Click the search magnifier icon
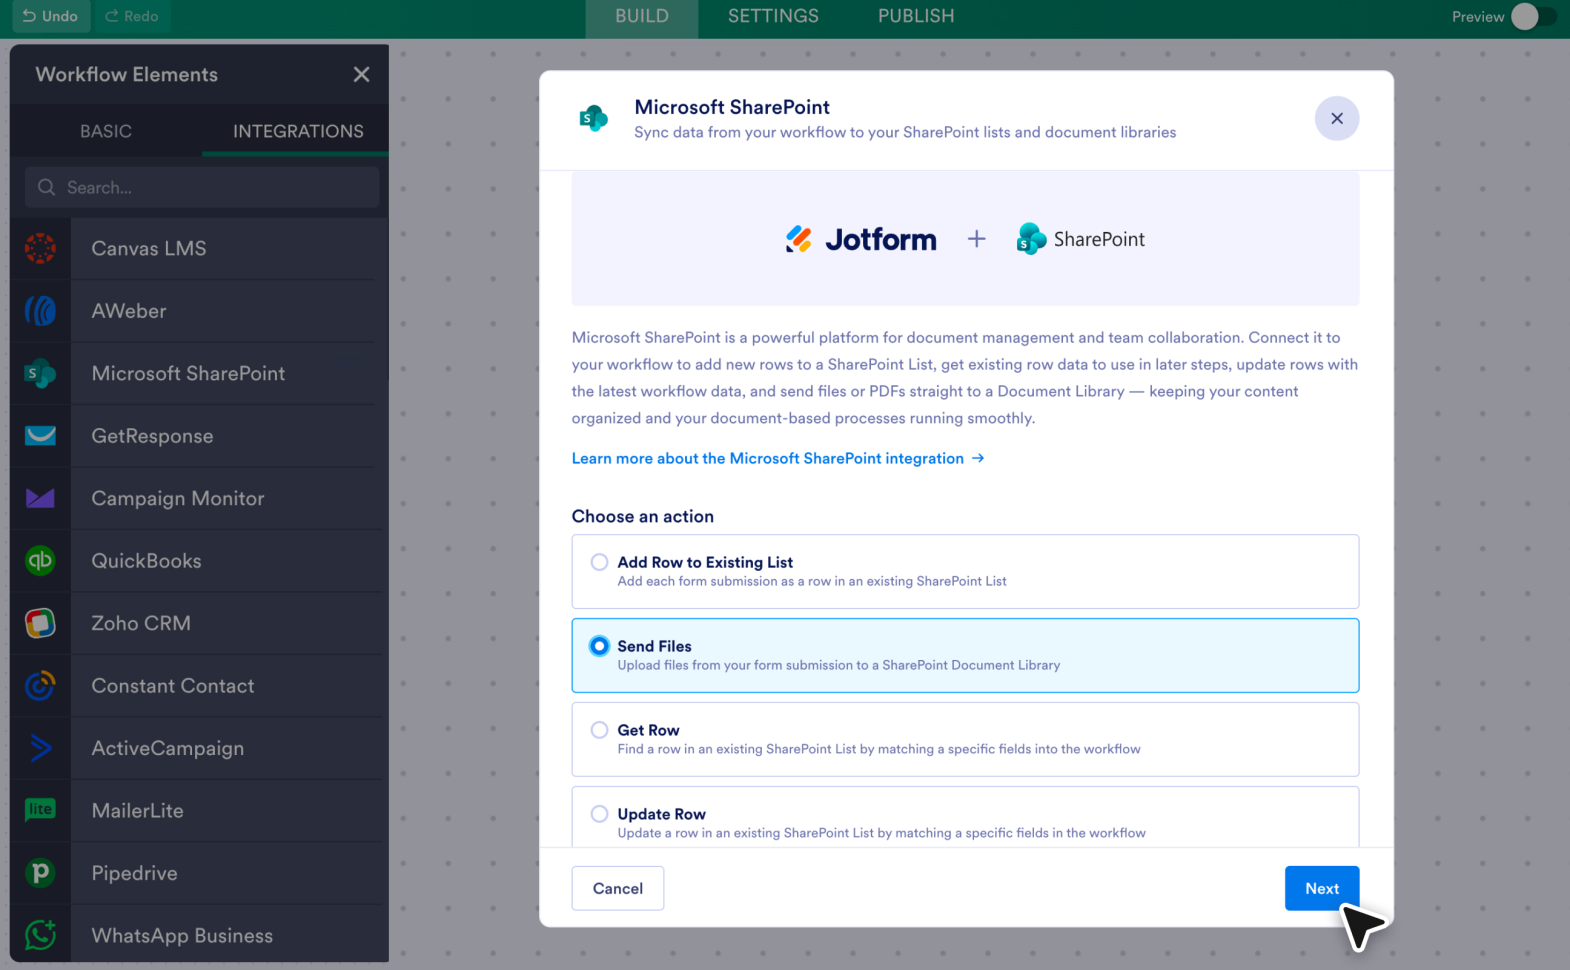Screen dimensions: 1570x970 tap(46, 187)
